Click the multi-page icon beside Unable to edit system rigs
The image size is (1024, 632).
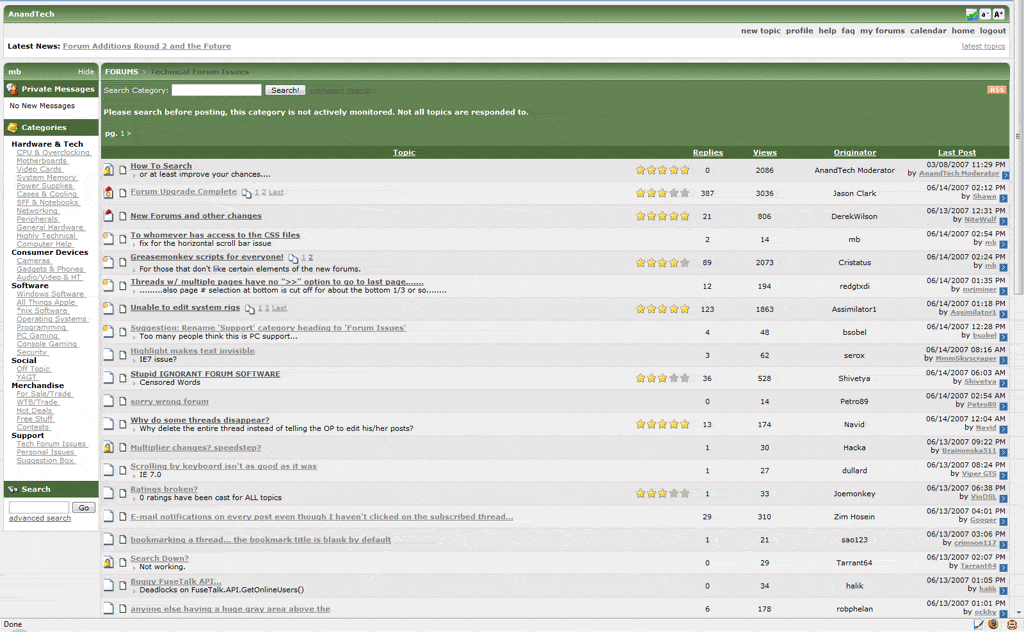click(249, 308)
